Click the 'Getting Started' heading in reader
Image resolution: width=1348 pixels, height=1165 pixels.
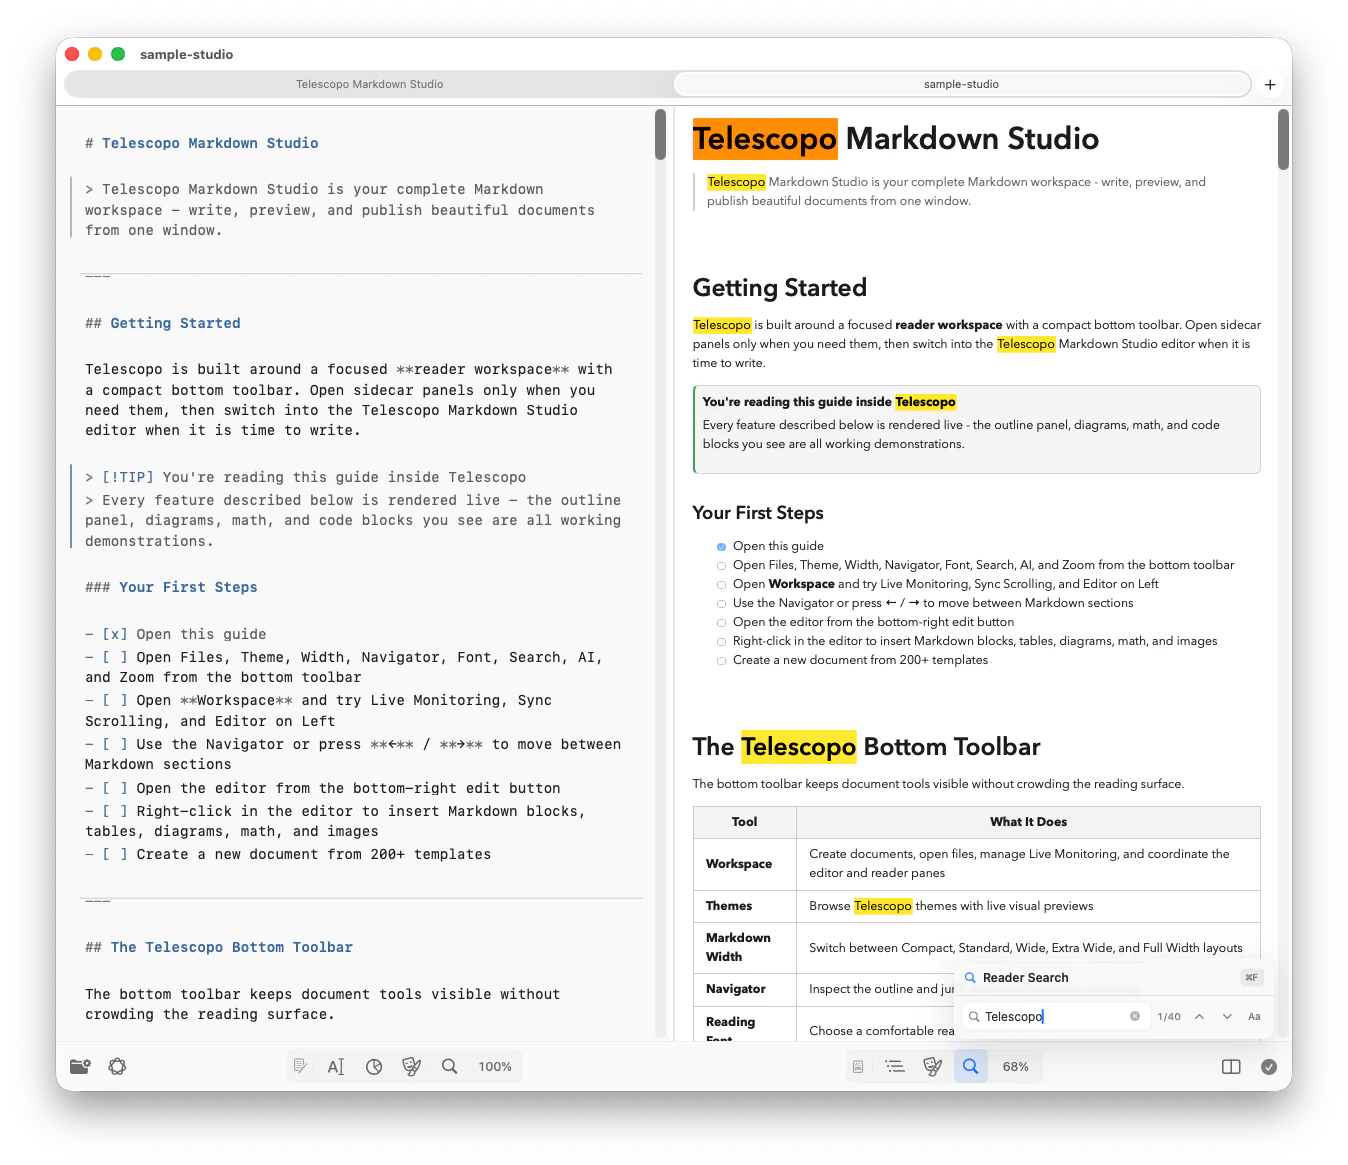[x=779, y=288]
